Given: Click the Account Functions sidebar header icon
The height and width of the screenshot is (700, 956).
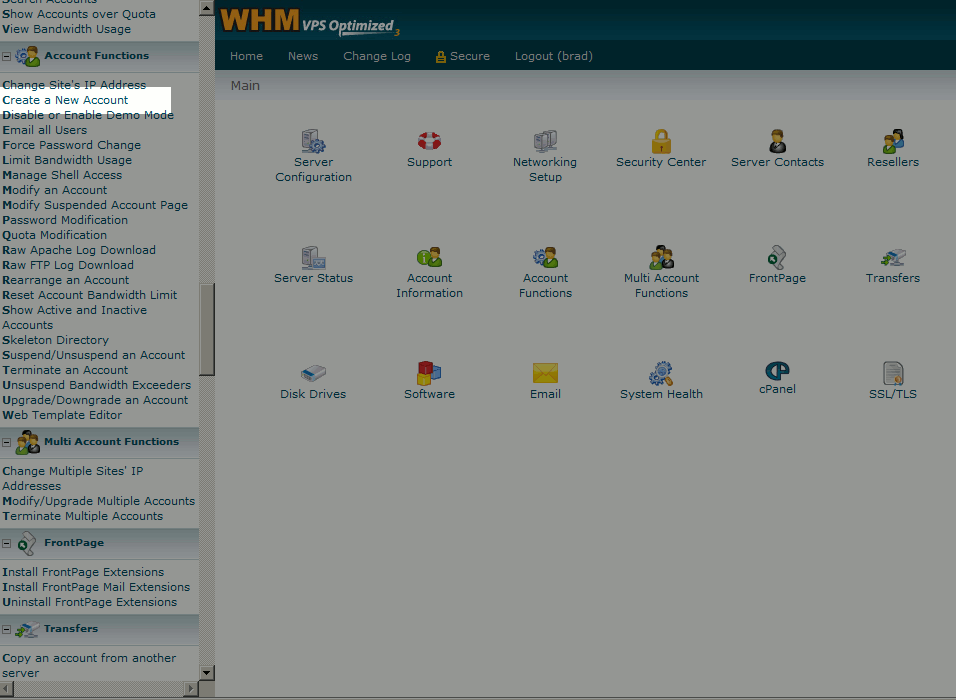Looking at the screenshot, I should [x=27, y=56].
